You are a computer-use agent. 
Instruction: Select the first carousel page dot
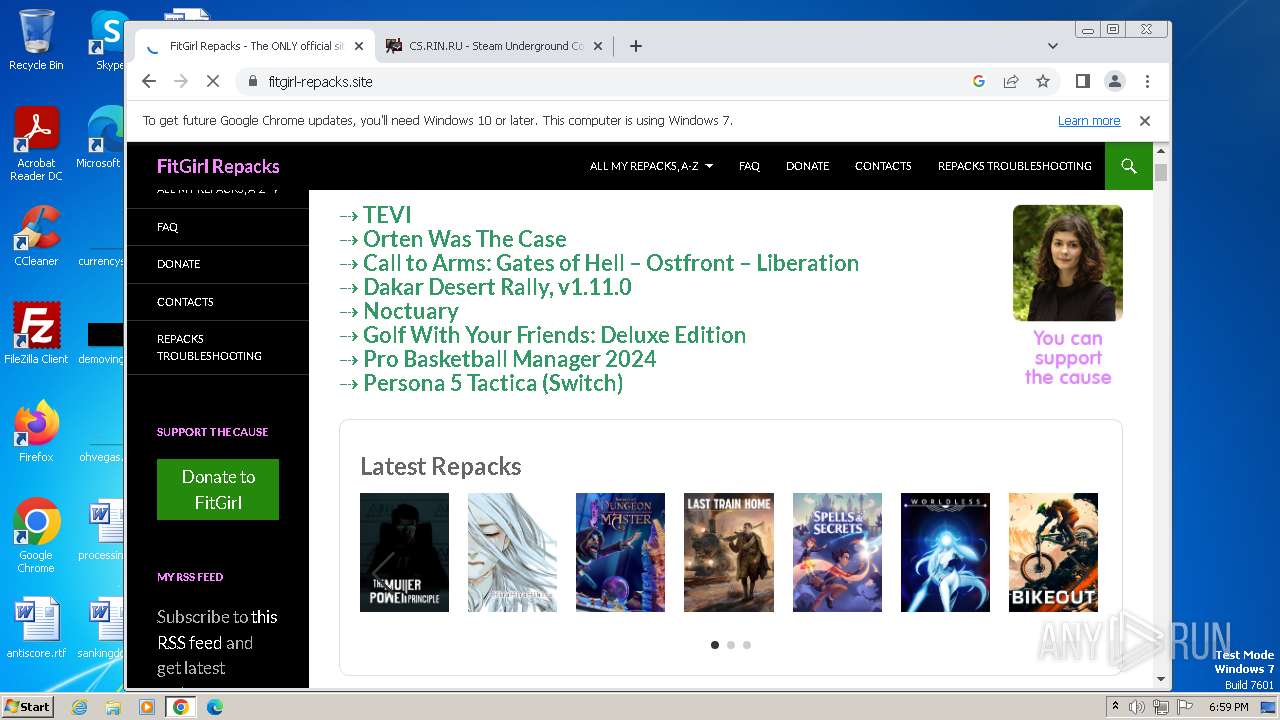(x=715, y=645)
